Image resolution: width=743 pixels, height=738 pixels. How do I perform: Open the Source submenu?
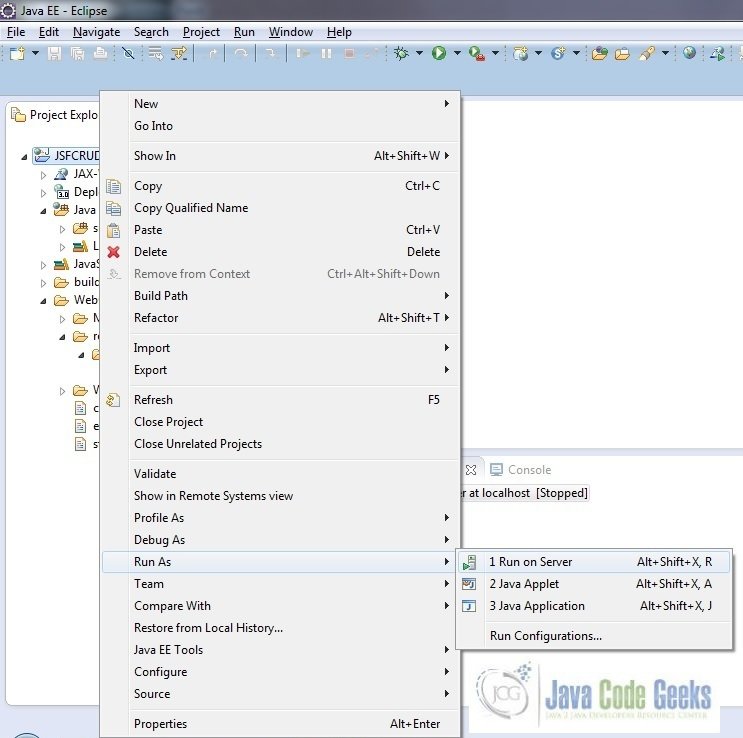pyautogui.click(x=281, y=693)
